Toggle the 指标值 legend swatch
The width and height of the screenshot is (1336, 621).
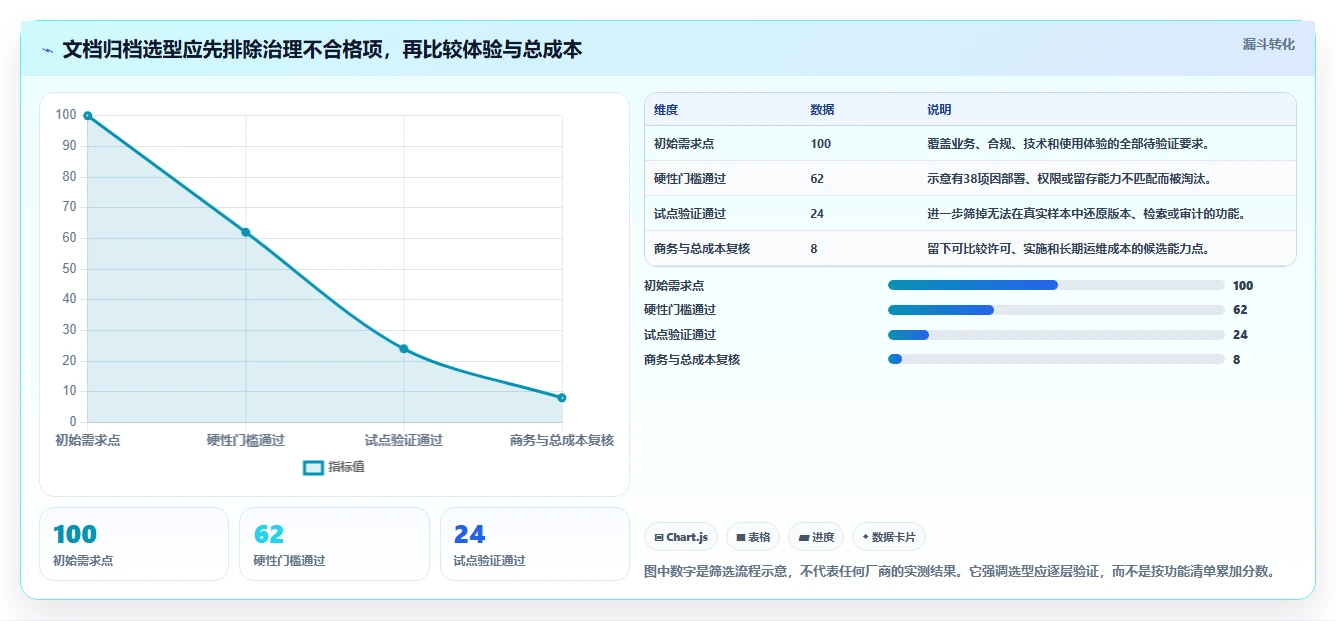313,467
